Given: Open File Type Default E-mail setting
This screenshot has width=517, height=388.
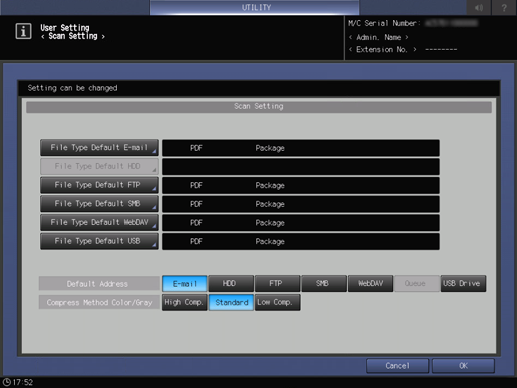Looking at the screenshot, I should 99,148.
